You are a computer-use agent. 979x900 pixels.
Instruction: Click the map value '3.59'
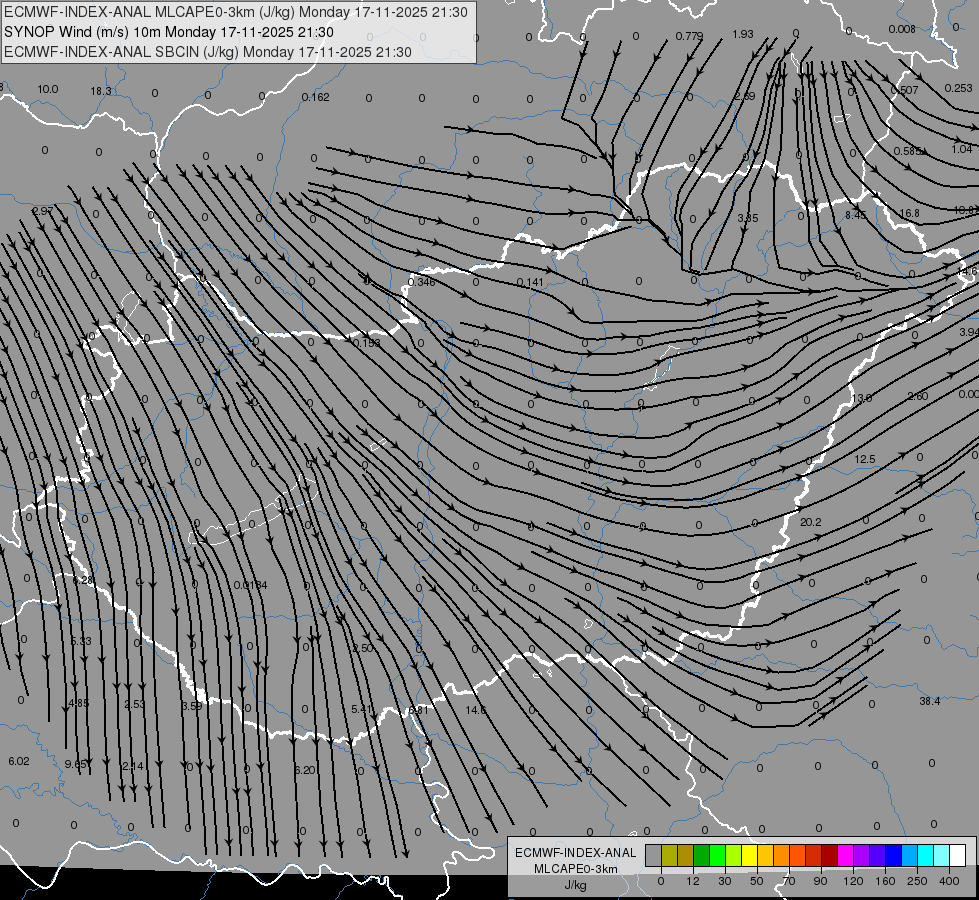tap(192, 706)
